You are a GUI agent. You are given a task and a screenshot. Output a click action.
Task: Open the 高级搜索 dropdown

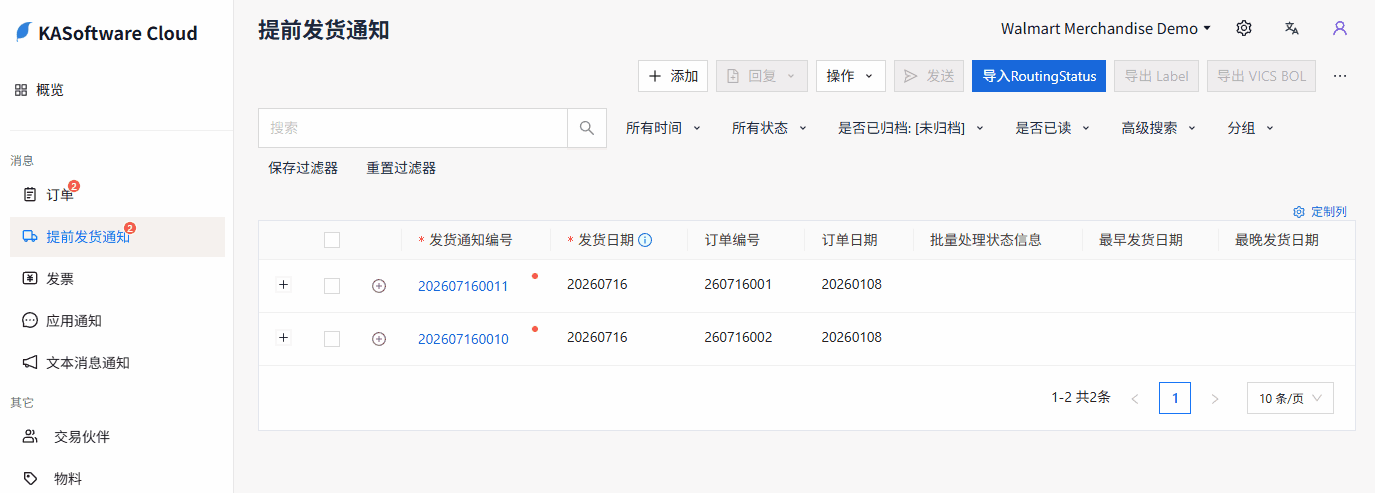point(1158,128)
